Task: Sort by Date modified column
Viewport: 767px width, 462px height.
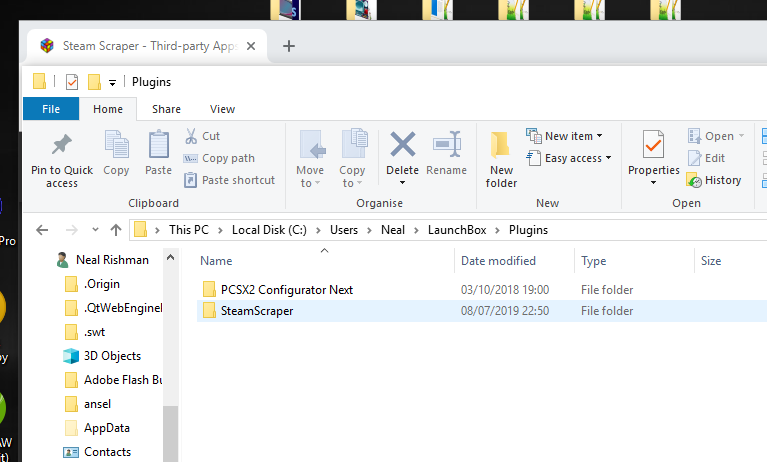Action: click(x=498, y=261)
